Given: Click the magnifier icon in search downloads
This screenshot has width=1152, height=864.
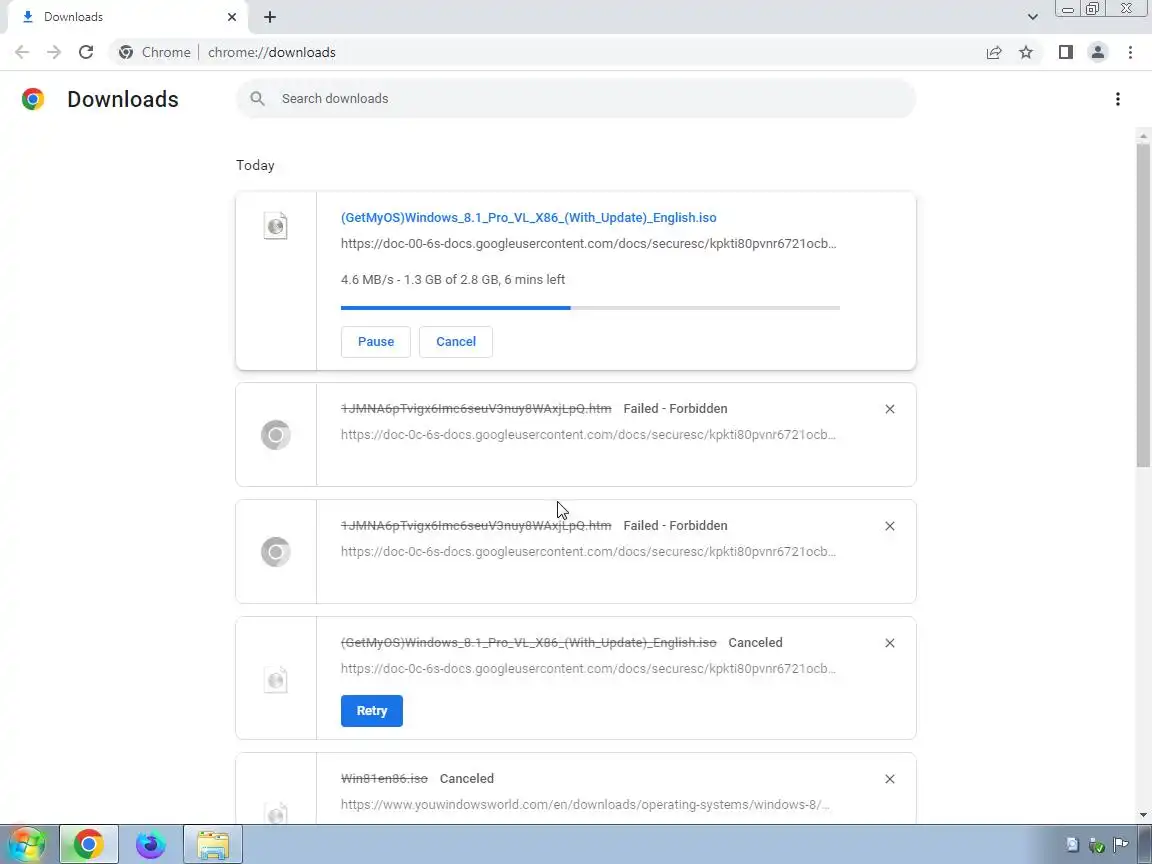Looking at the screenshot, I should point(257,98).
